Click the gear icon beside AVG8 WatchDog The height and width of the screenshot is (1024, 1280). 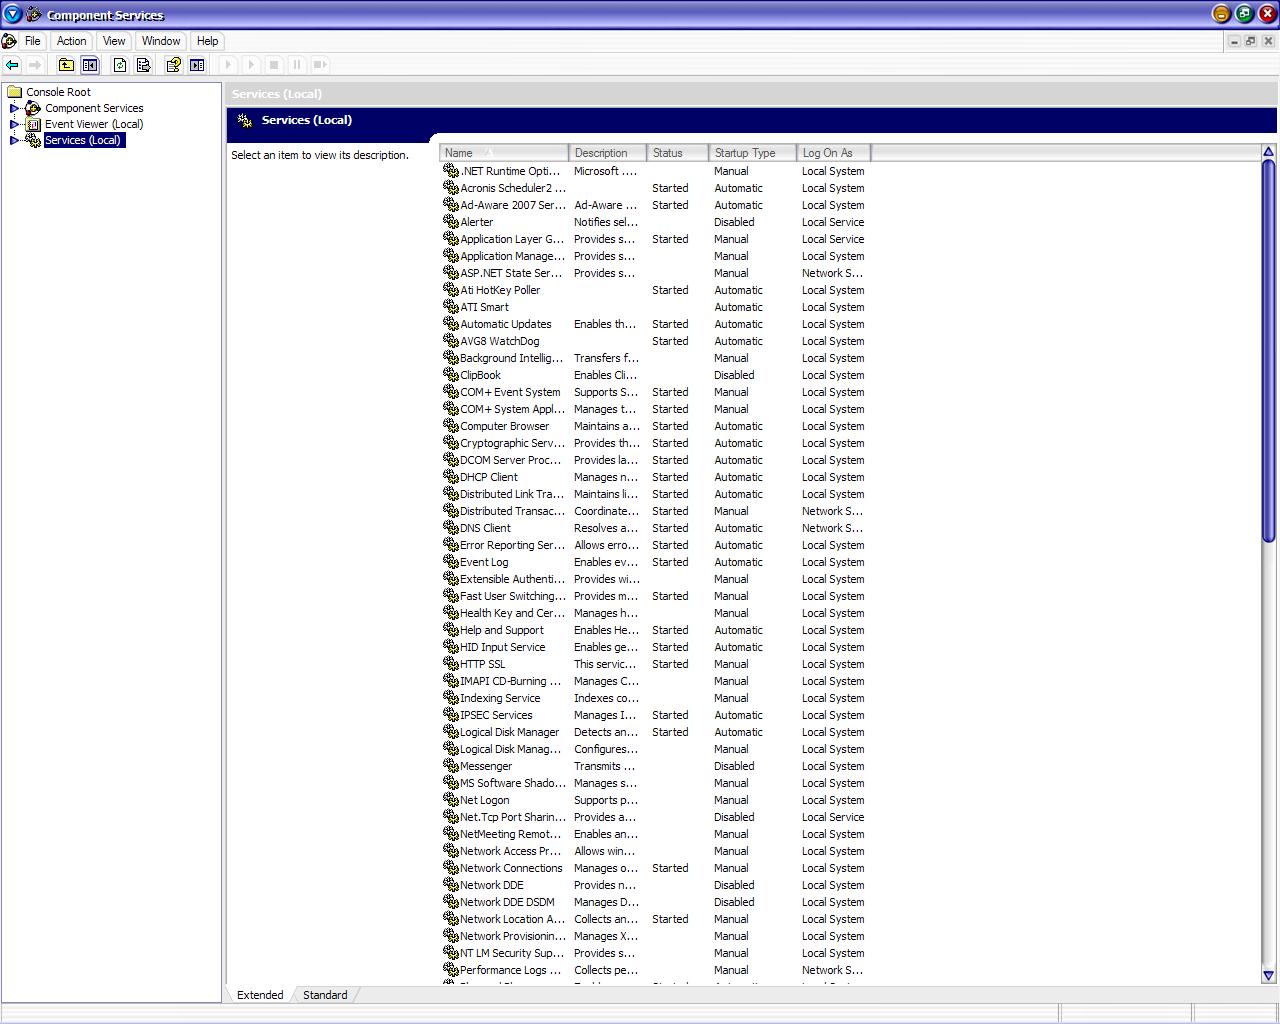click(x=450, y=341)
